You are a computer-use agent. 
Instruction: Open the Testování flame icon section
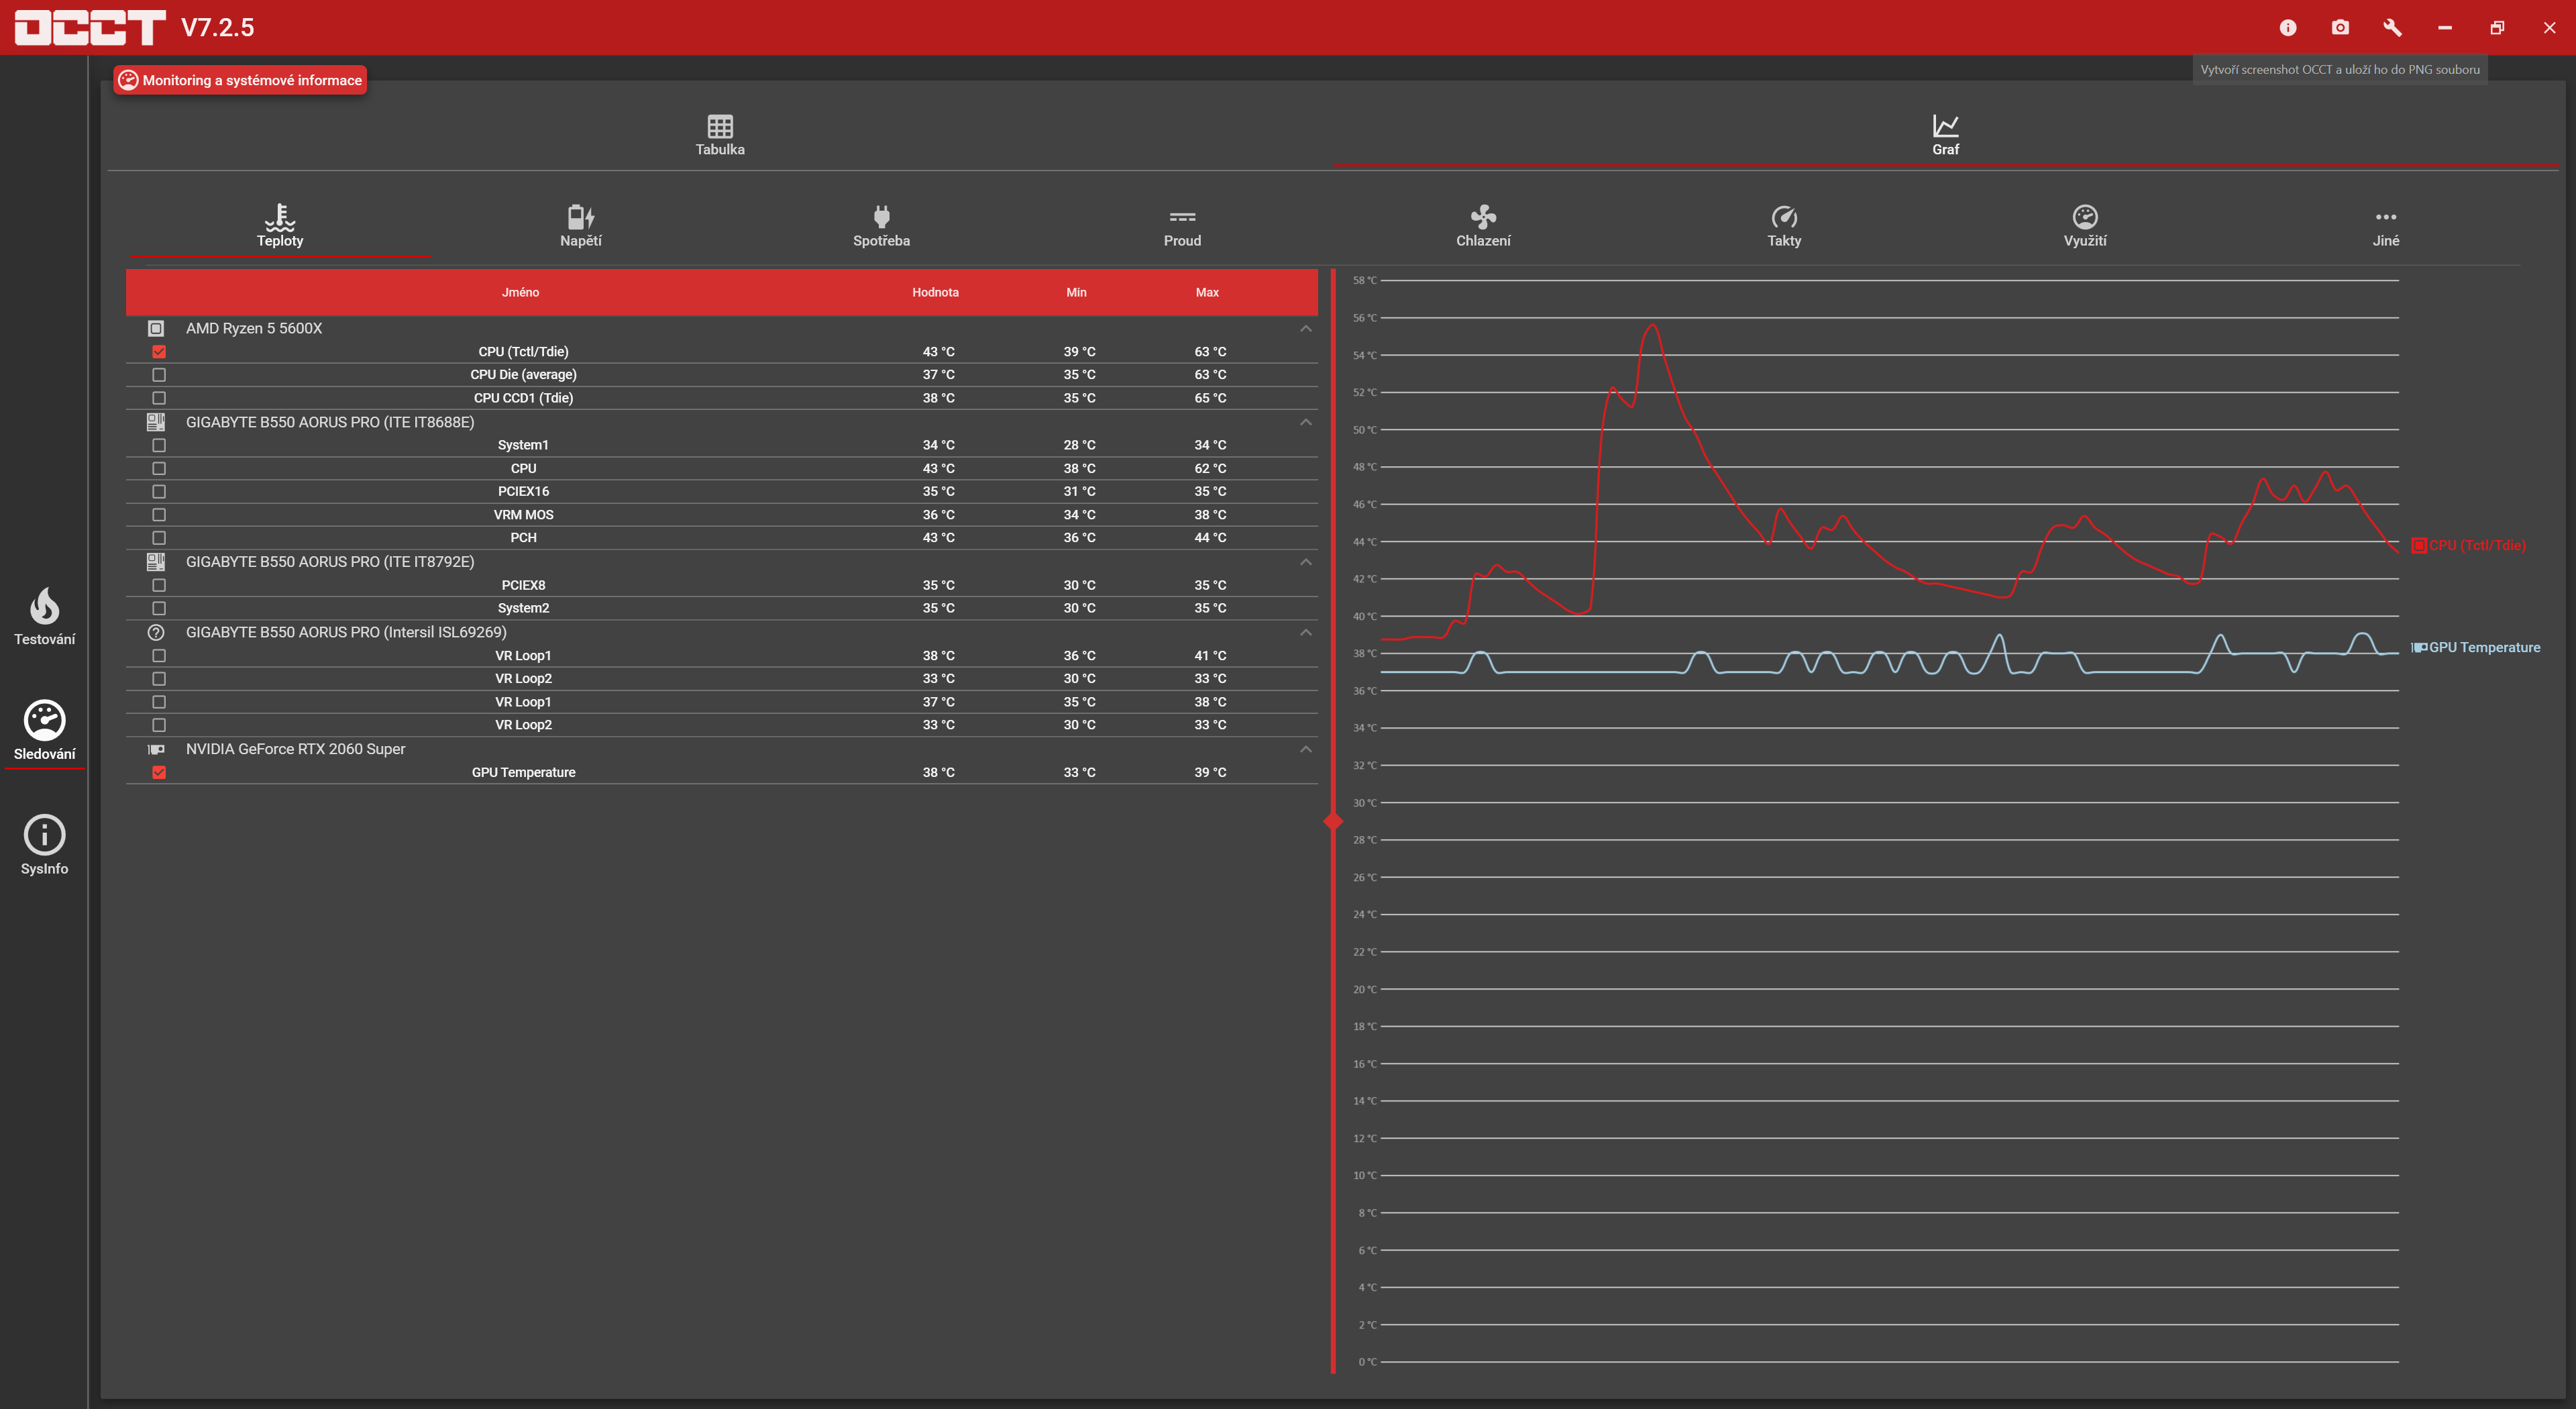click(44, 615)
